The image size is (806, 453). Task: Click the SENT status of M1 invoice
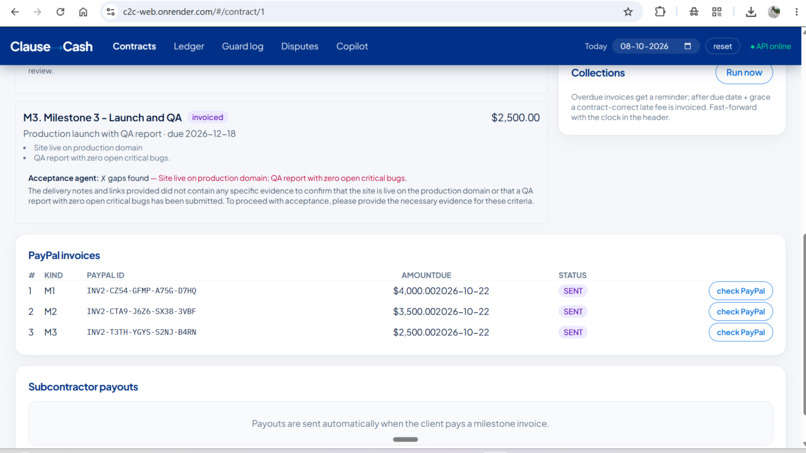coord(573,291)
